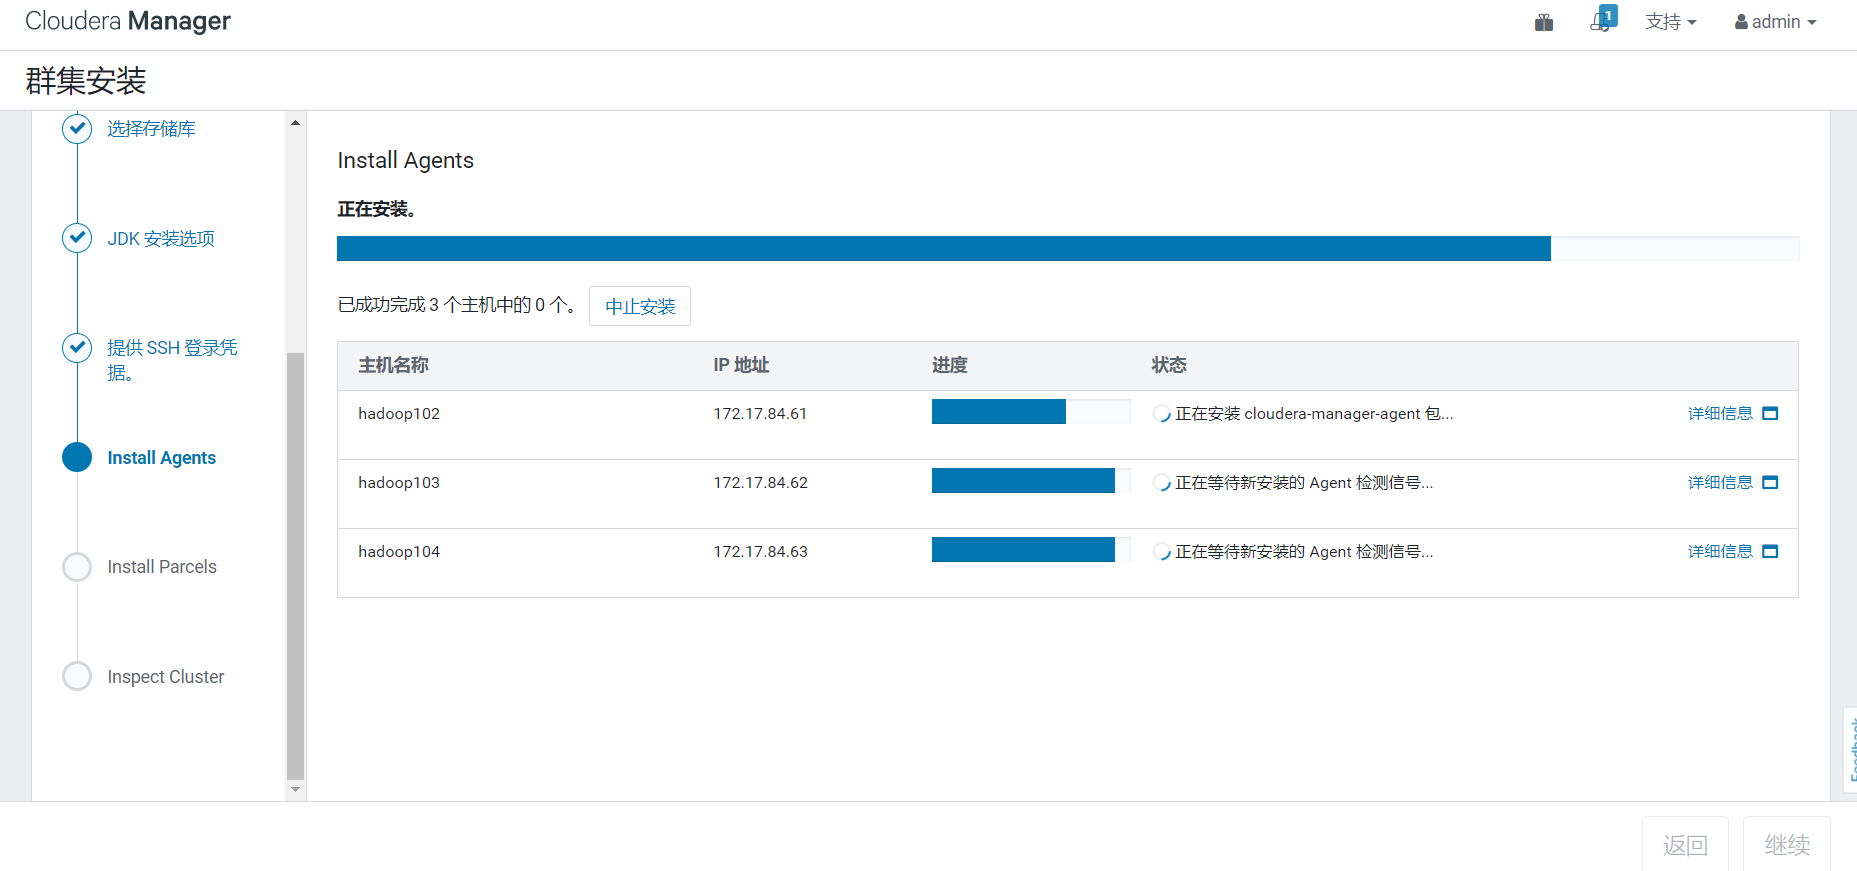Select the Inspect Cluster wizard step

tap(166, 677)
